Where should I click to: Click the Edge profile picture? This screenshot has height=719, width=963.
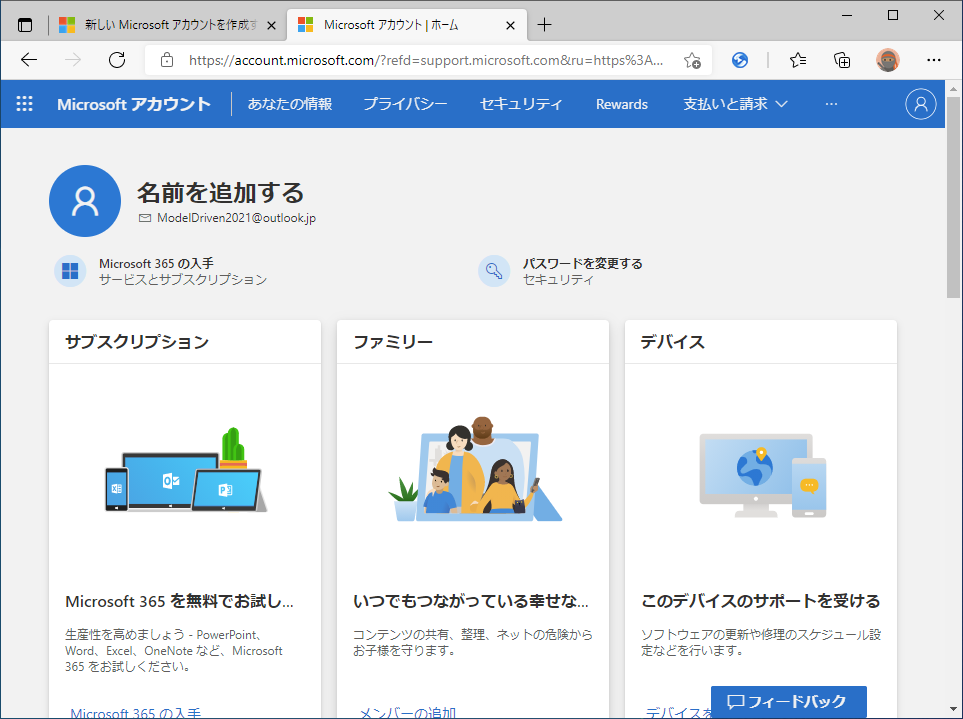pyautogui.click(x=887, y=60)
